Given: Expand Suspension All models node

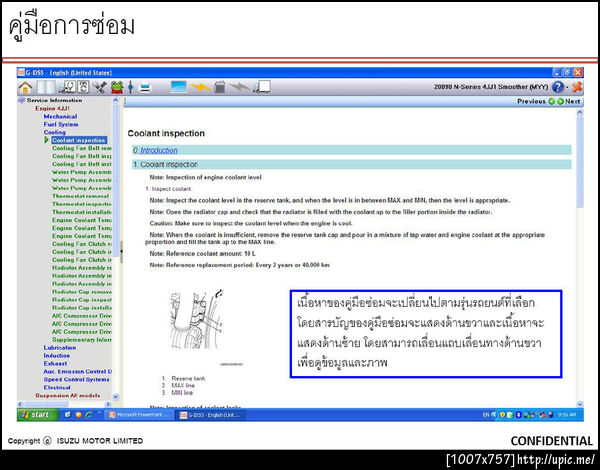Looking at the screenshot, I should (x=68, y=395).
